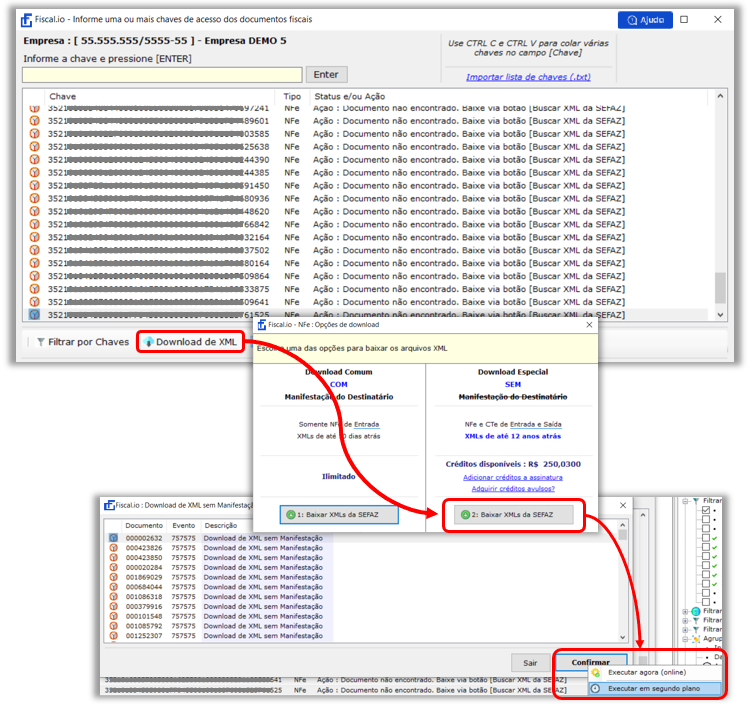Click XMLs de até 12 anos atrás text
751x709 pixels.
(x=512, y=436)
